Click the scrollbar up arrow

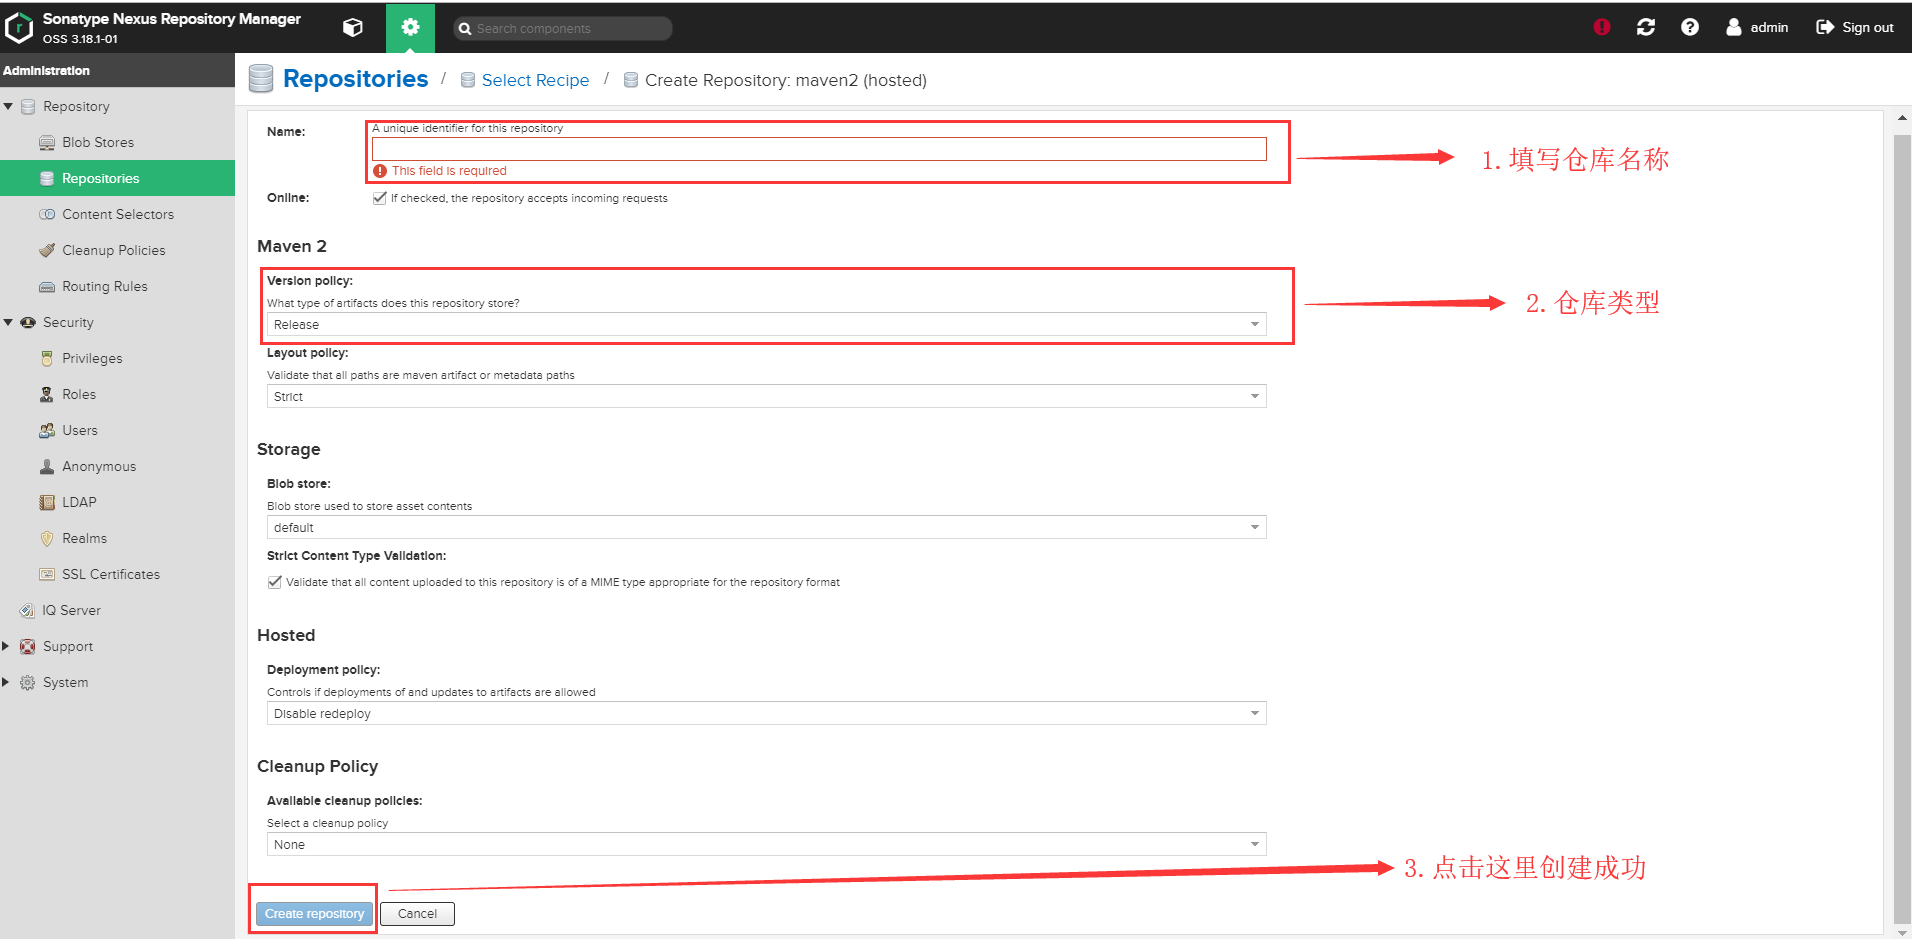1902,118
